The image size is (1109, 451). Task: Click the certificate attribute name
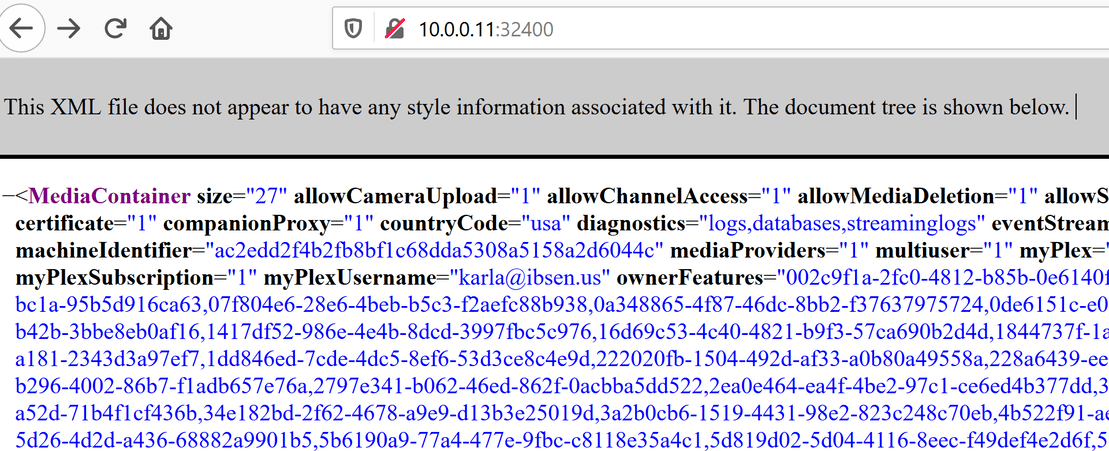pos(64,223)
